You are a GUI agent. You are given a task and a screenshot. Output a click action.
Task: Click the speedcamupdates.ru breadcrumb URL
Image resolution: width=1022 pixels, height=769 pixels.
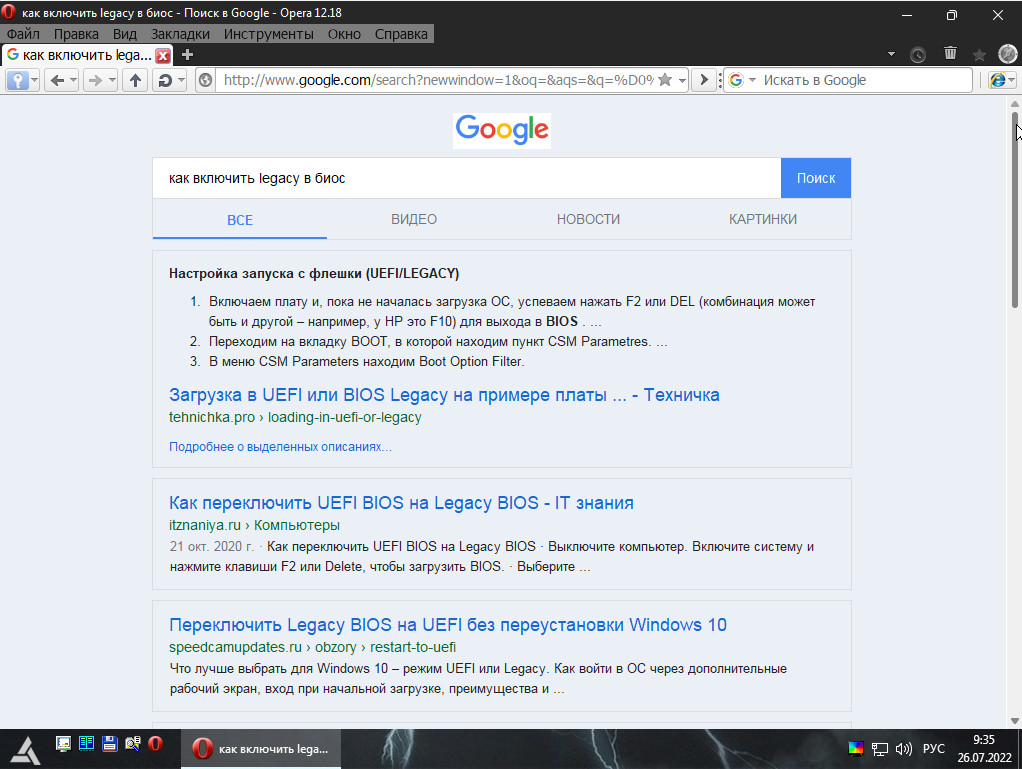point(312,647)
